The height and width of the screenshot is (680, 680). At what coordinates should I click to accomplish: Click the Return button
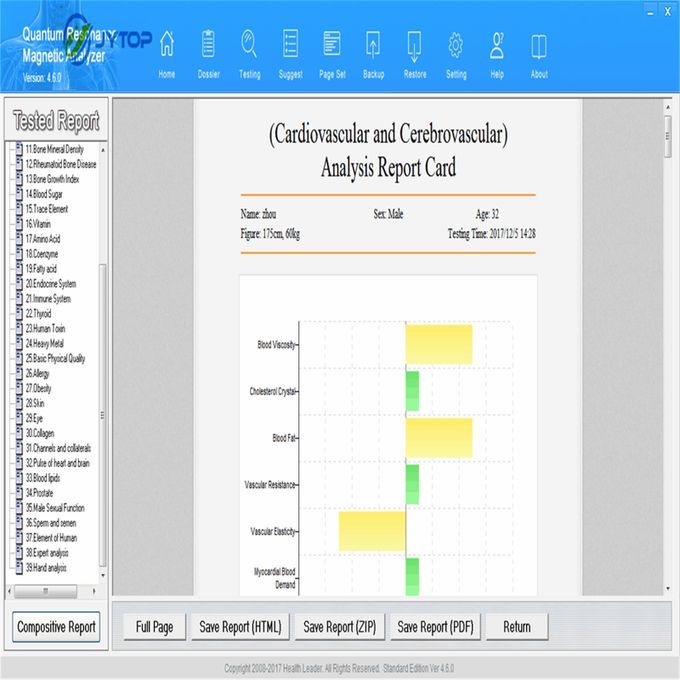click(517, 627)
